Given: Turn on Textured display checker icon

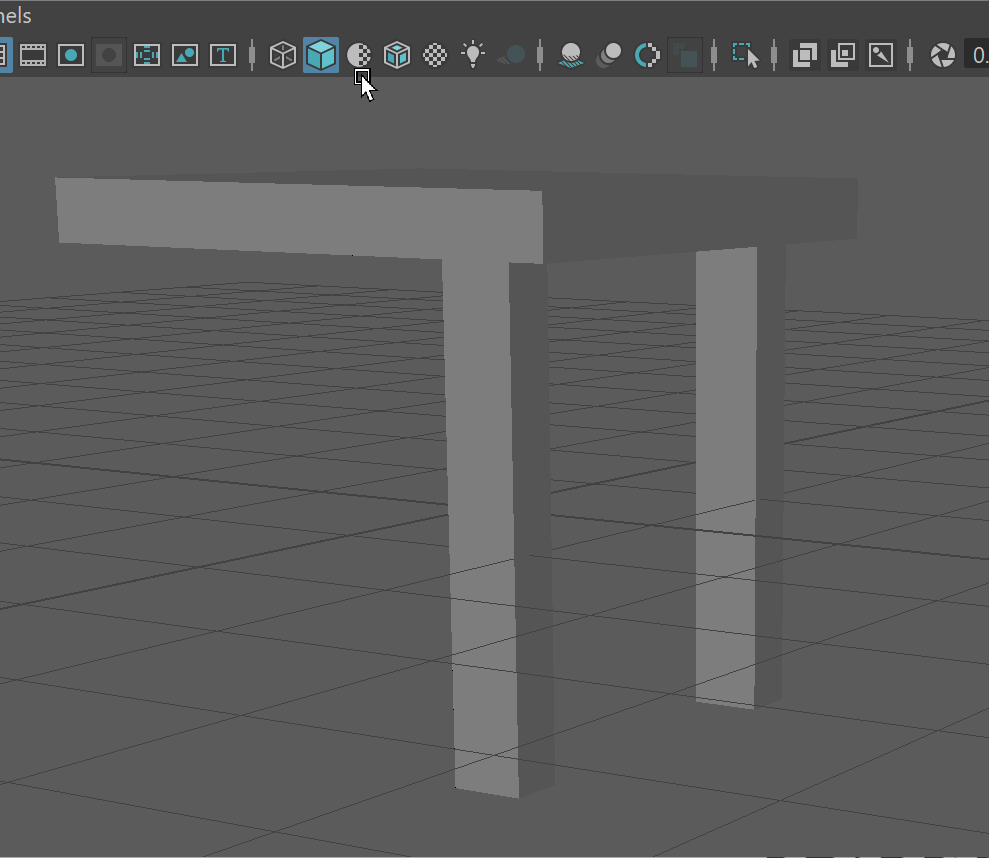Looking at the screenshot, I should tap(435, 55).
